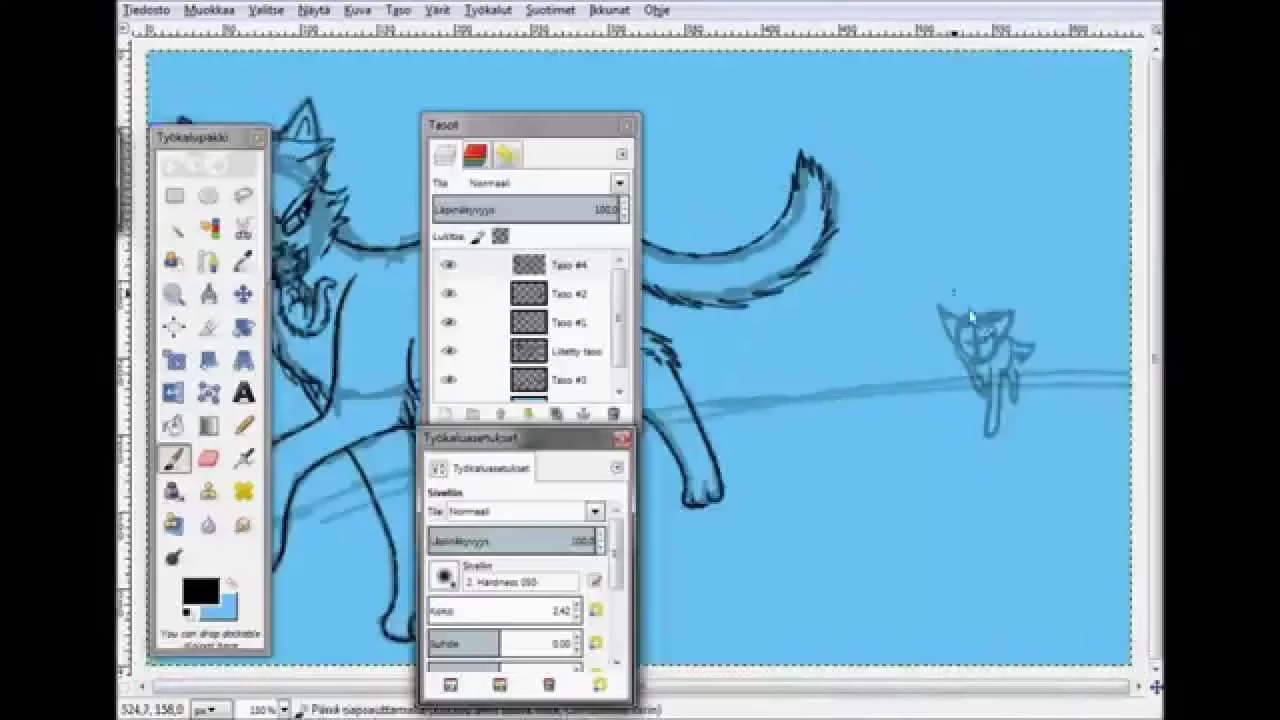Open Työkaluasetukset tab configuration menu

(x=617, y=467)
